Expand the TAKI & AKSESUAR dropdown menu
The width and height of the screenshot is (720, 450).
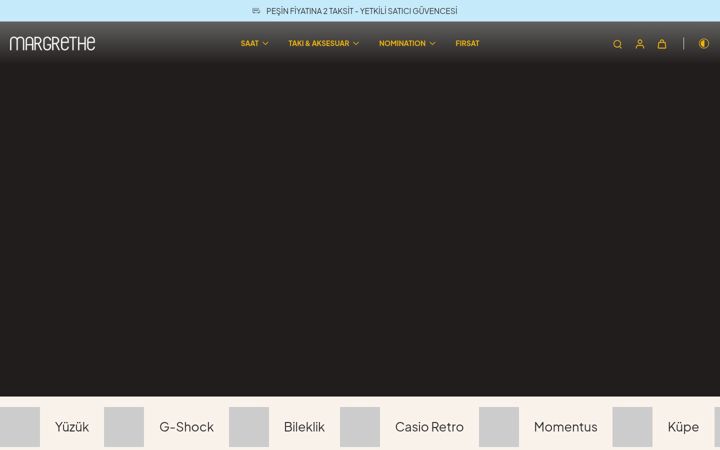[323, 43]
